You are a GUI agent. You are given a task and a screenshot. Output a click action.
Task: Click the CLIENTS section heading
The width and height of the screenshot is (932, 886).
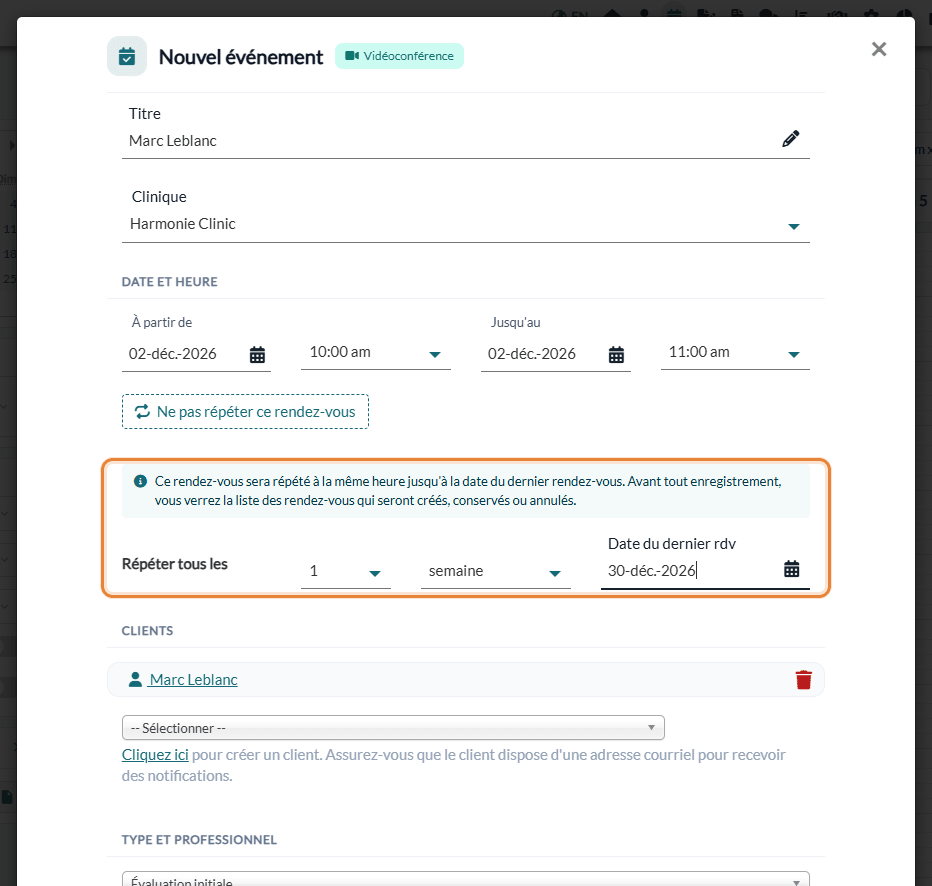pyautogui.click(x=147, y=631)
